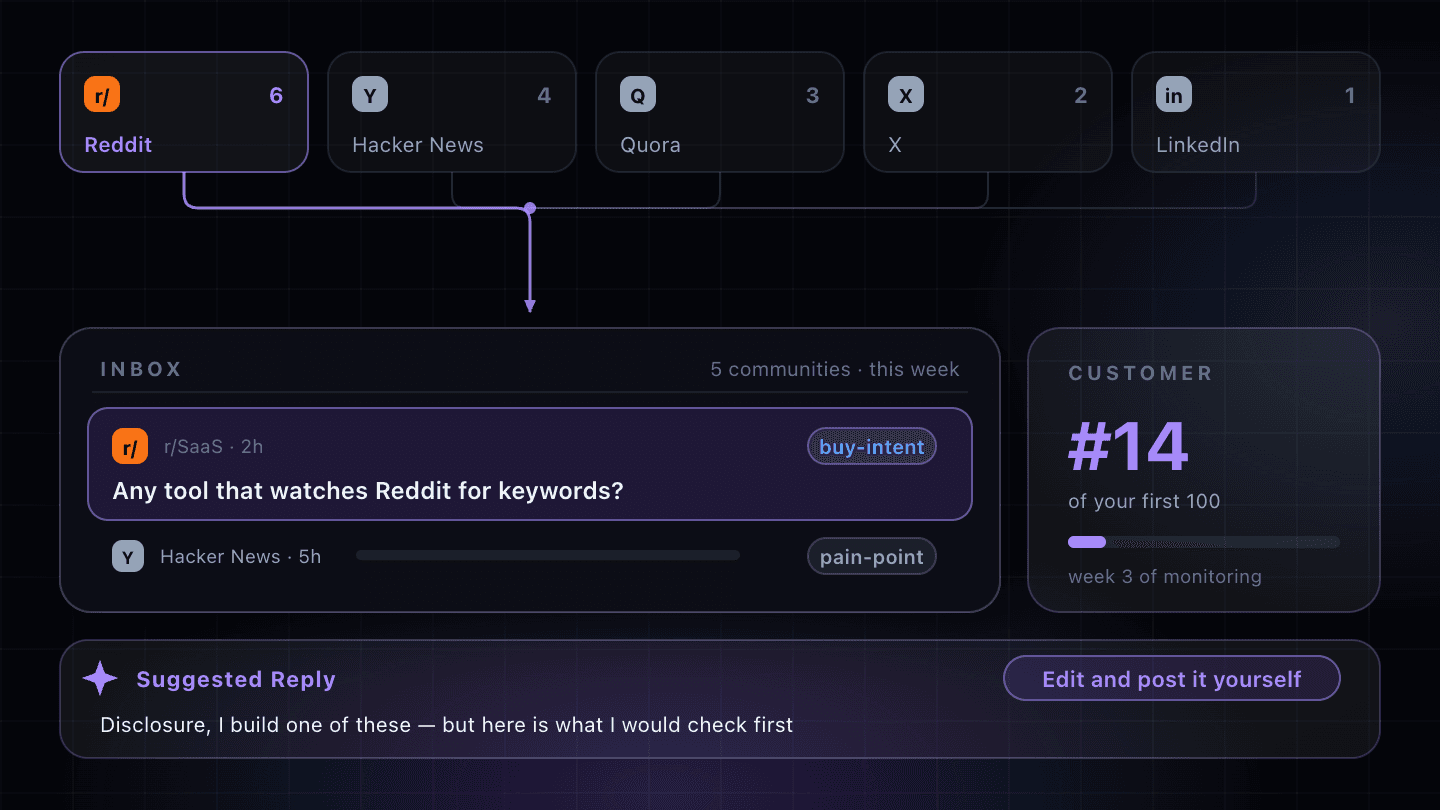1440x810 pixels.
Task: Click 'week 3 of monitoring' text
Action: (1165, 576)
